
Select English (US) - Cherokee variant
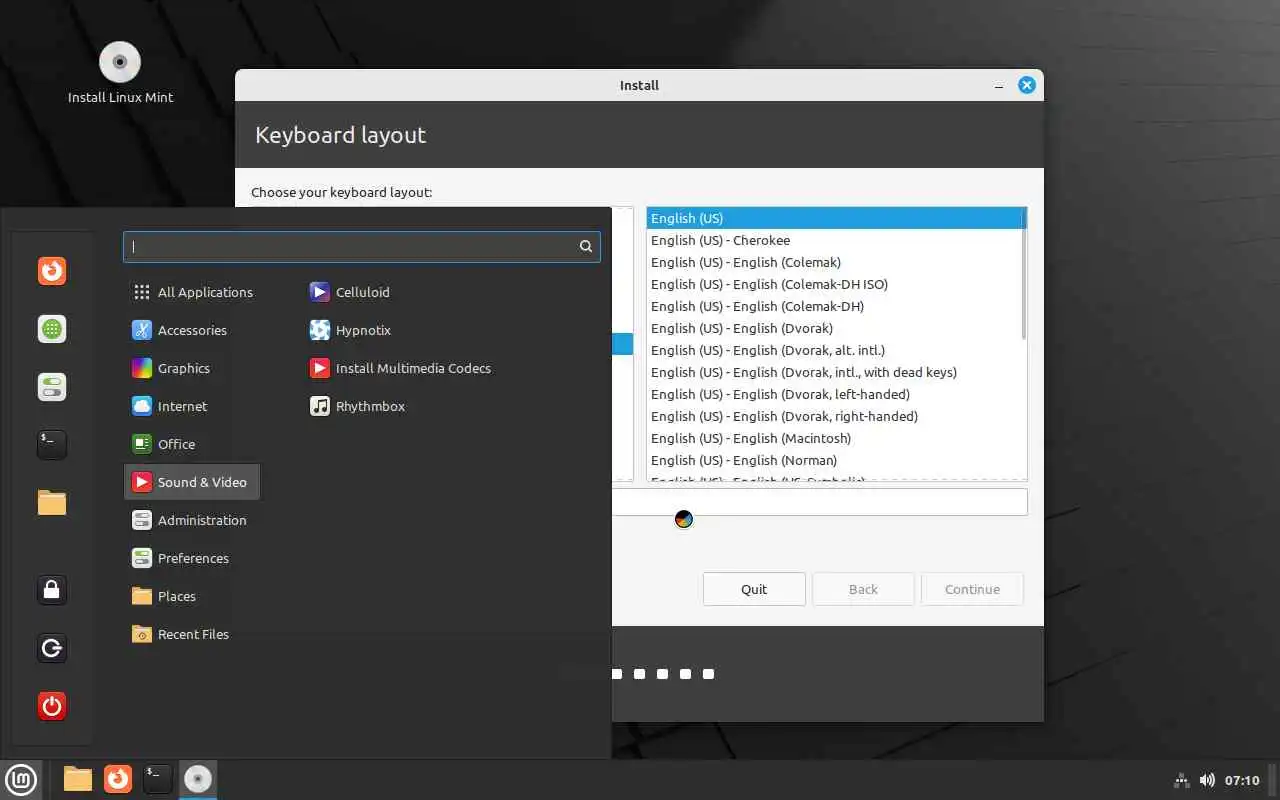click(x=836, y=240)
